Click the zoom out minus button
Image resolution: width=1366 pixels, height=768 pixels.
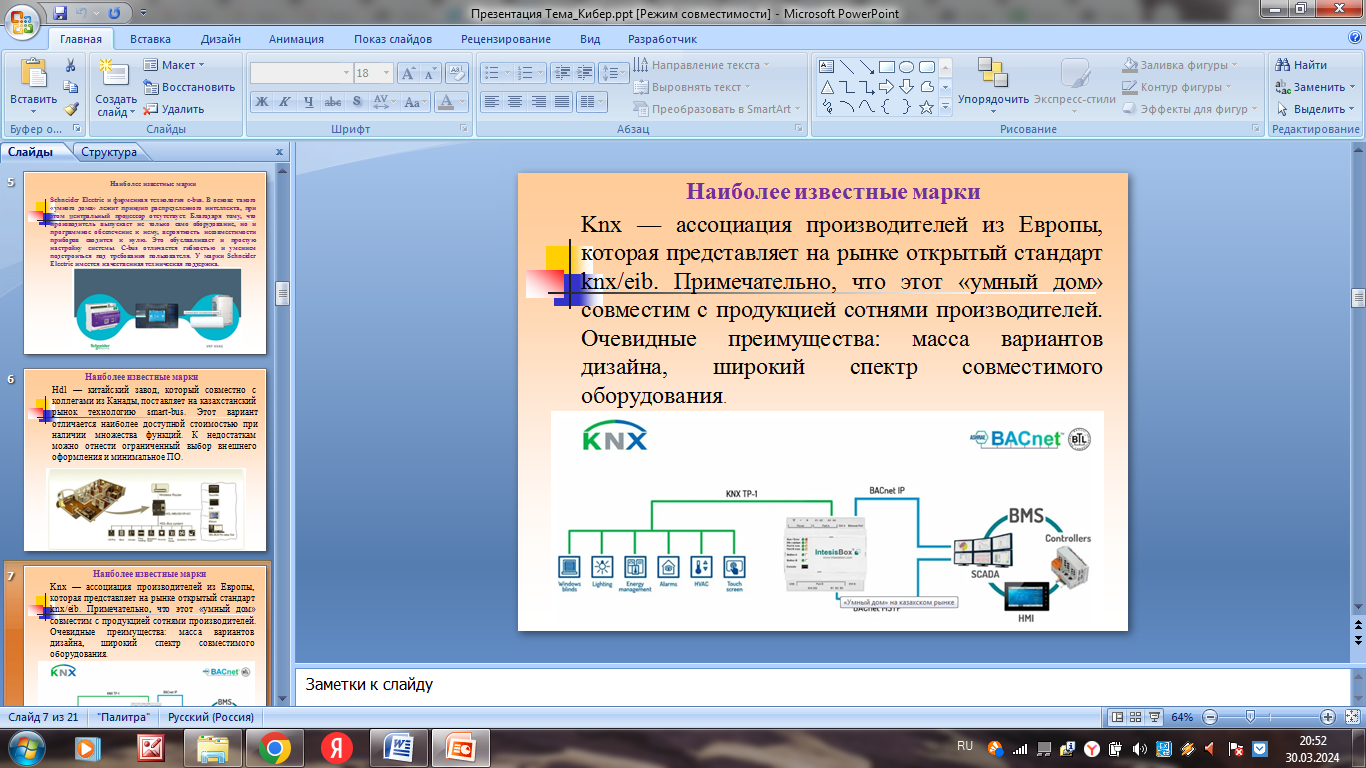[1210, 717]
